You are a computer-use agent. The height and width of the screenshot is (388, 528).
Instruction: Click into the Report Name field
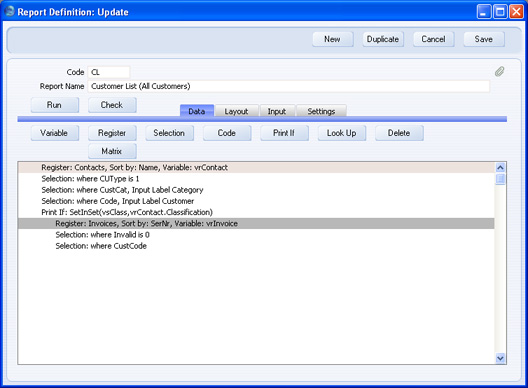[x=289, y=86]
